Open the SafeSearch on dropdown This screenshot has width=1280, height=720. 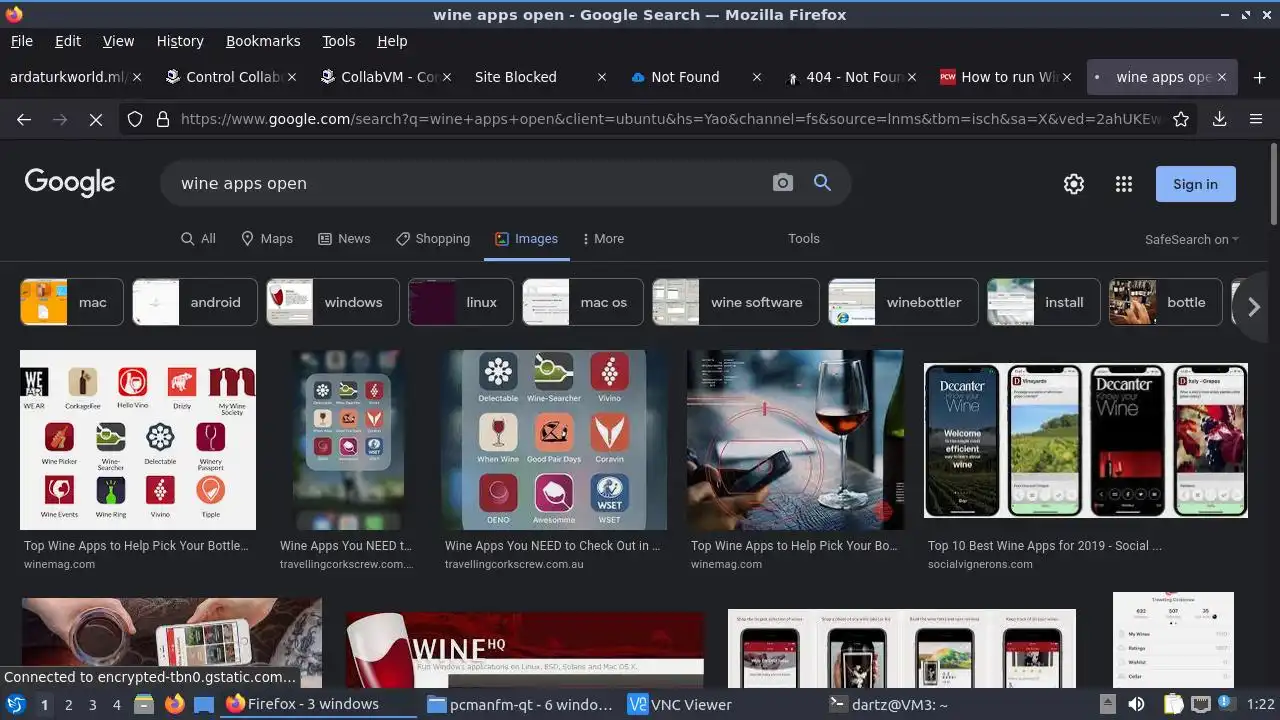click(x=1191, y=239)
